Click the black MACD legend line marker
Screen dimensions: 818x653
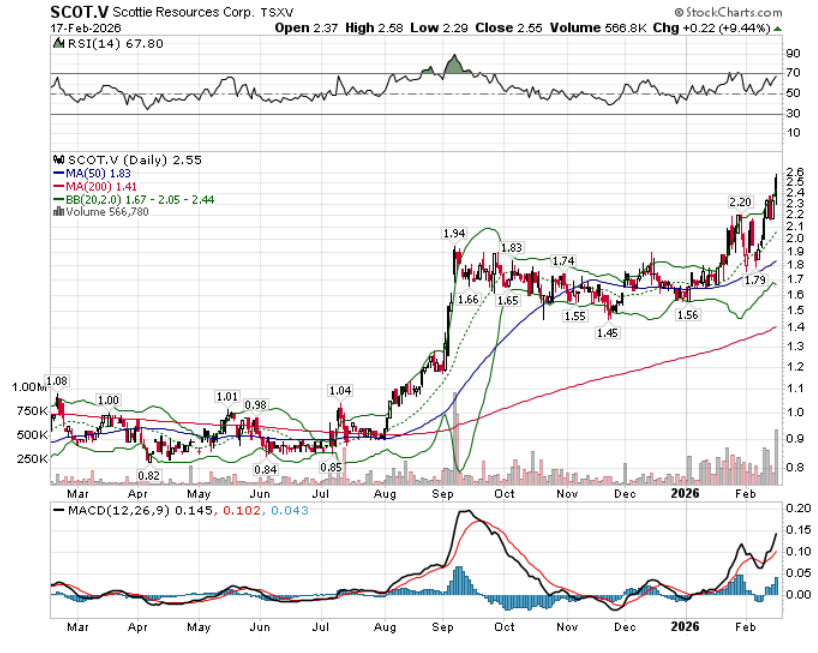59,510
